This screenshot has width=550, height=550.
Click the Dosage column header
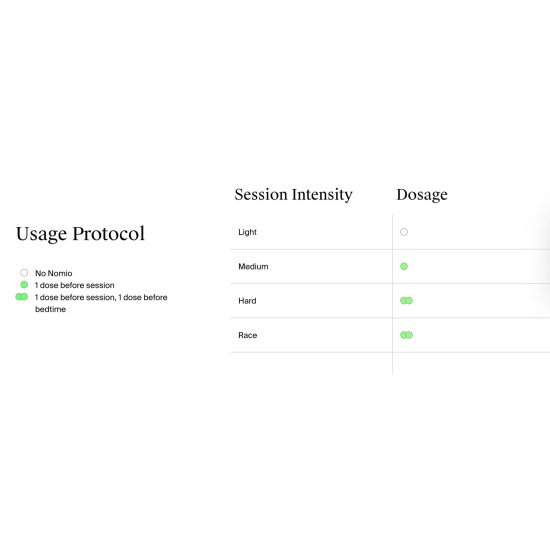[422, 195]
